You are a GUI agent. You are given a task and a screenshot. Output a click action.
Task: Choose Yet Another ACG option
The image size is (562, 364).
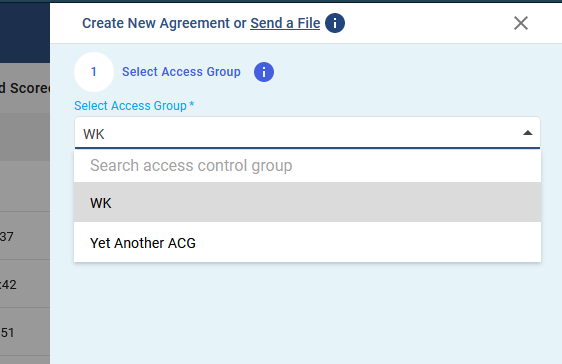[307, 242]
